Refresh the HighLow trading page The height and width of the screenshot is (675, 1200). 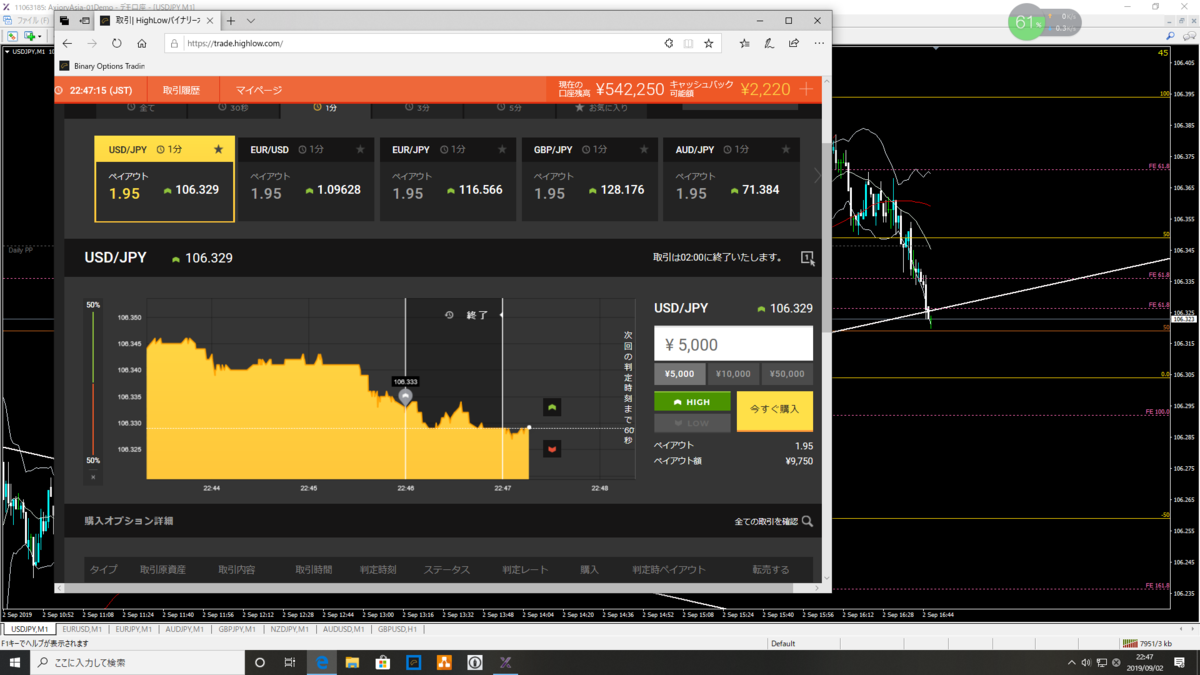click(x=116, y=44)
